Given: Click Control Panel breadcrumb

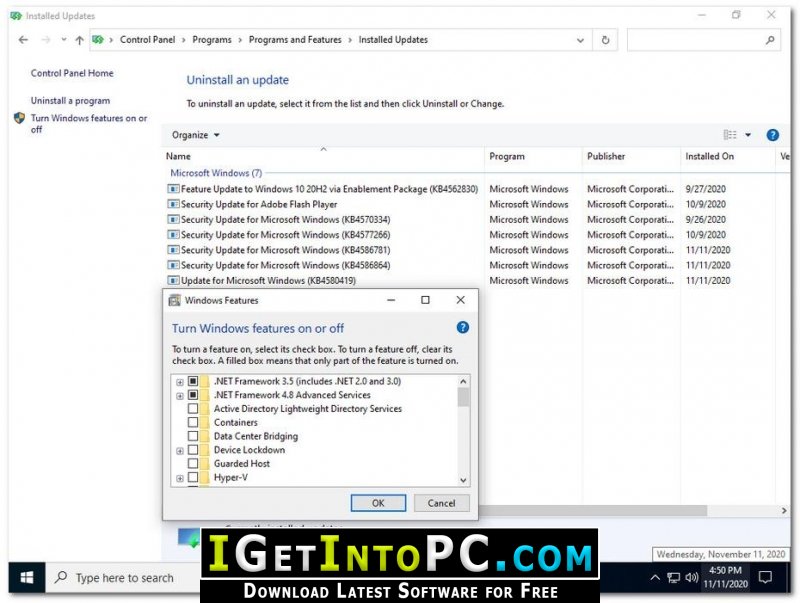Looking at the screenshot, I should click(147, 40).
